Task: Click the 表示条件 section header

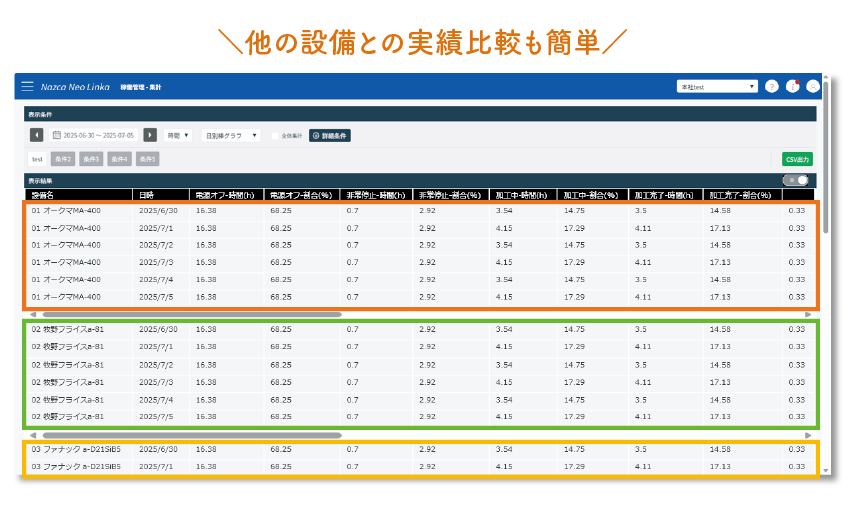Action: coord(420,114)
